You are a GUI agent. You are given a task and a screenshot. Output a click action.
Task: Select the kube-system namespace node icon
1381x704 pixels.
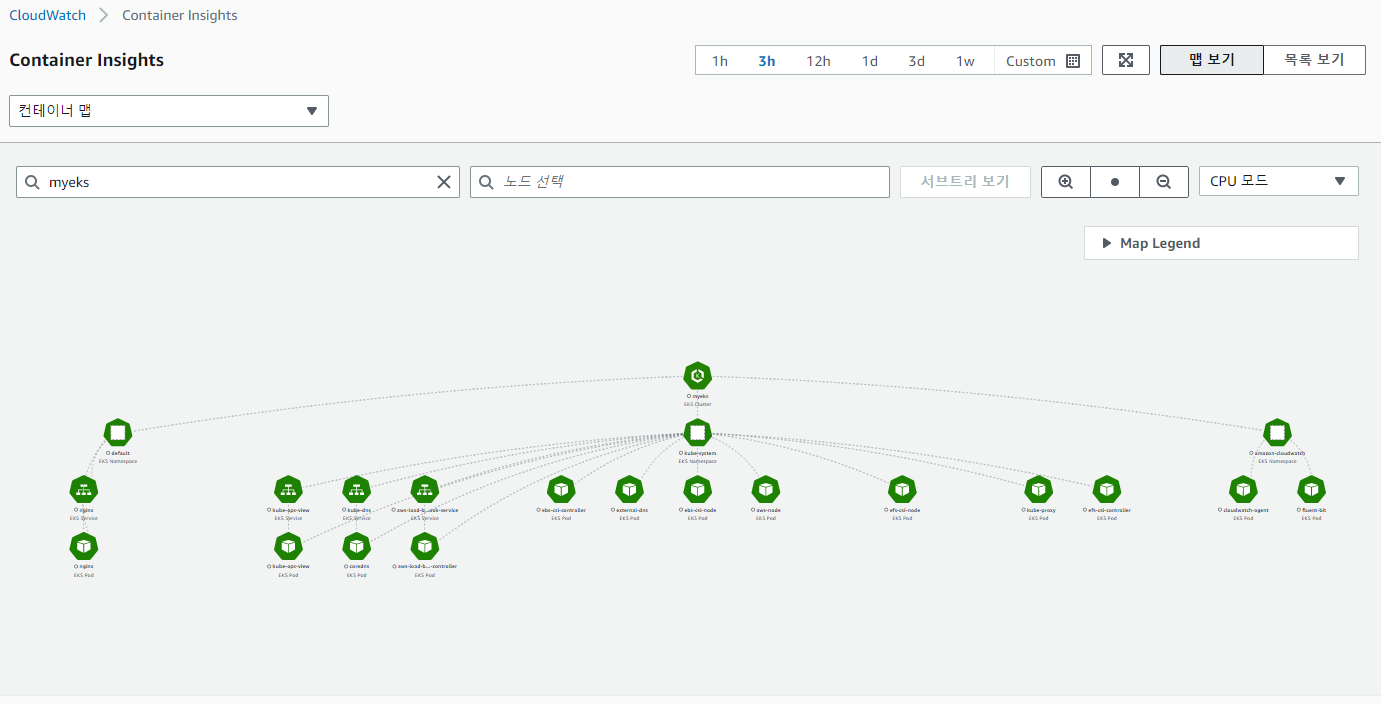pos(698,433)
